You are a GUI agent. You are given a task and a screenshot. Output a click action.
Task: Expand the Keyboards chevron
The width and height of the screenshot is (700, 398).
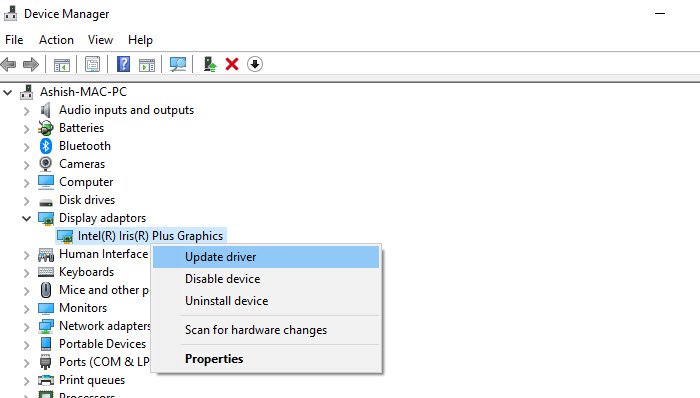[x=26, y=273]
